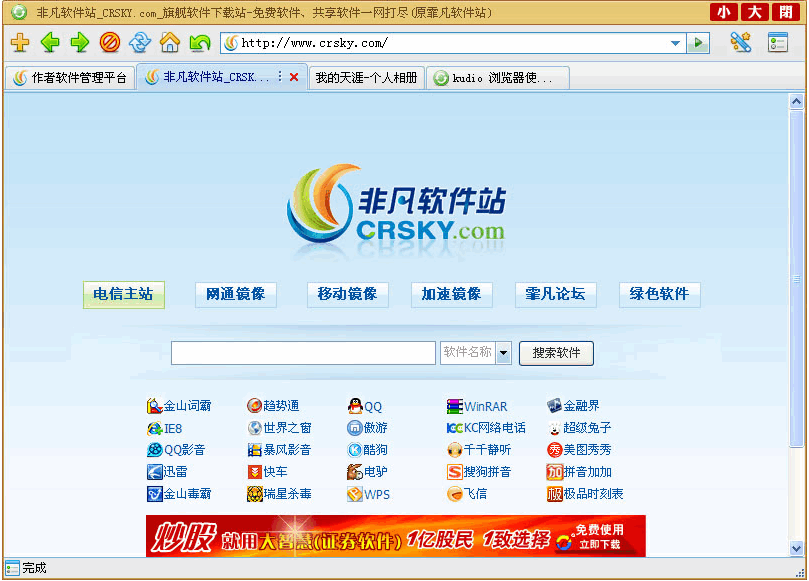Click the vertical scrollbar down arrow
This screenshot has width=809, height=581.
797,548
